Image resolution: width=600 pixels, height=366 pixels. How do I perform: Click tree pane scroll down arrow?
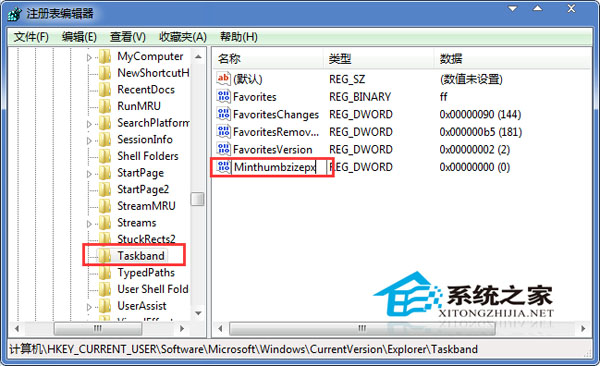198,313
